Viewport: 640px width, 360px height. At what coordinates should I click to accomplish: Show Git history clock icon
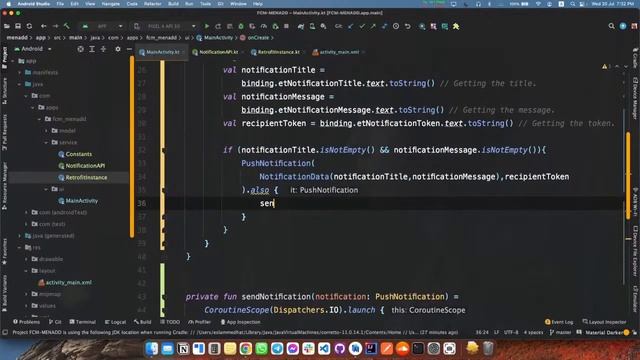pyautogui.click(x=396, y=26)
